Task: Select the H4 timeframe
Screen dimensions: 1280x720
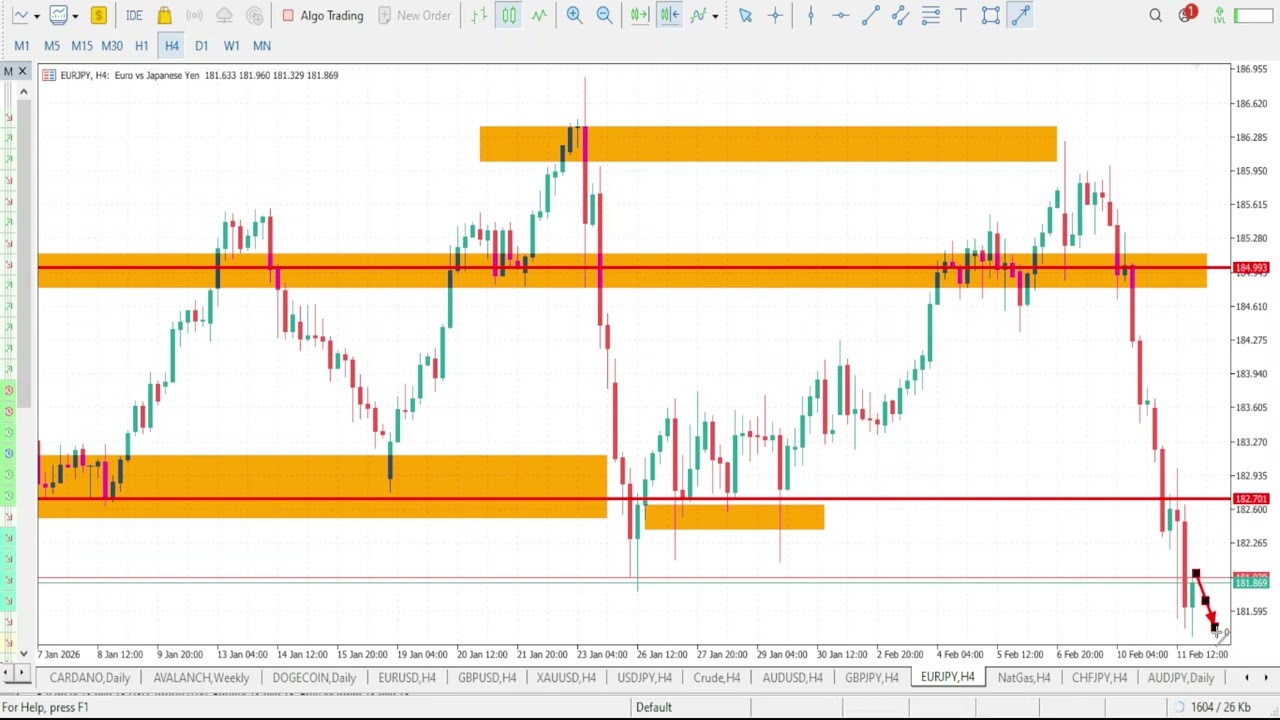Action: pos(172,45)
